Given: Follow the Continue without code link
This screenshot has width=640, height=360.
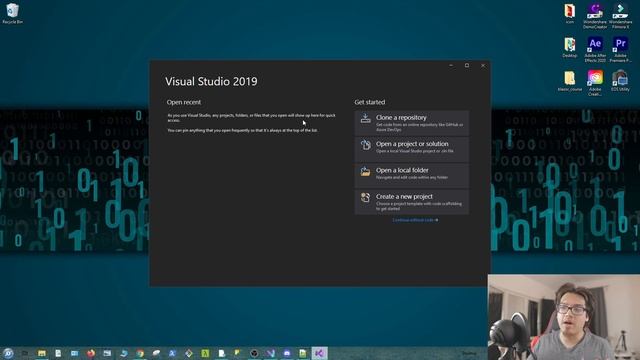Looking at the screenshot, I should point(415,220).
